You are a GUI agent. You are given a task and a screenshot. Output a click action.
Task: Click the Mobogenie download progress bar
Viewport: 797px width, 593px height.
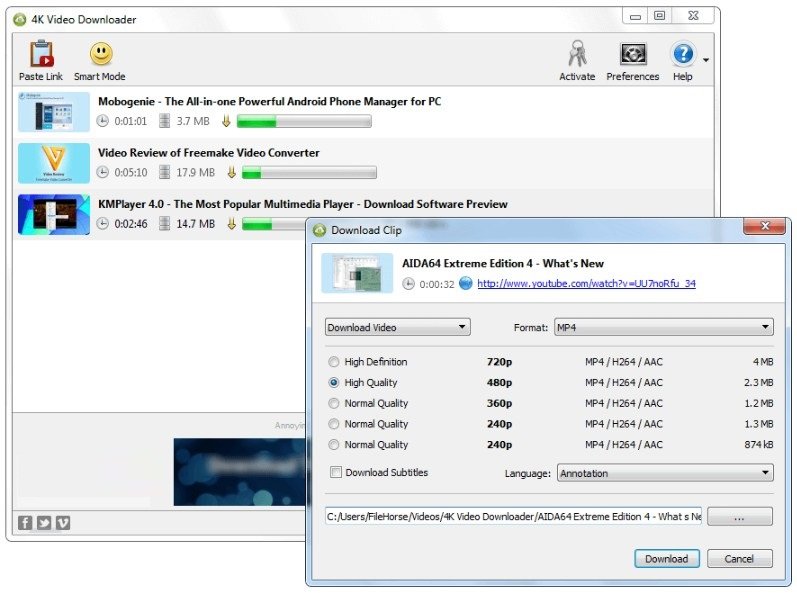click(x=304, y=121)
